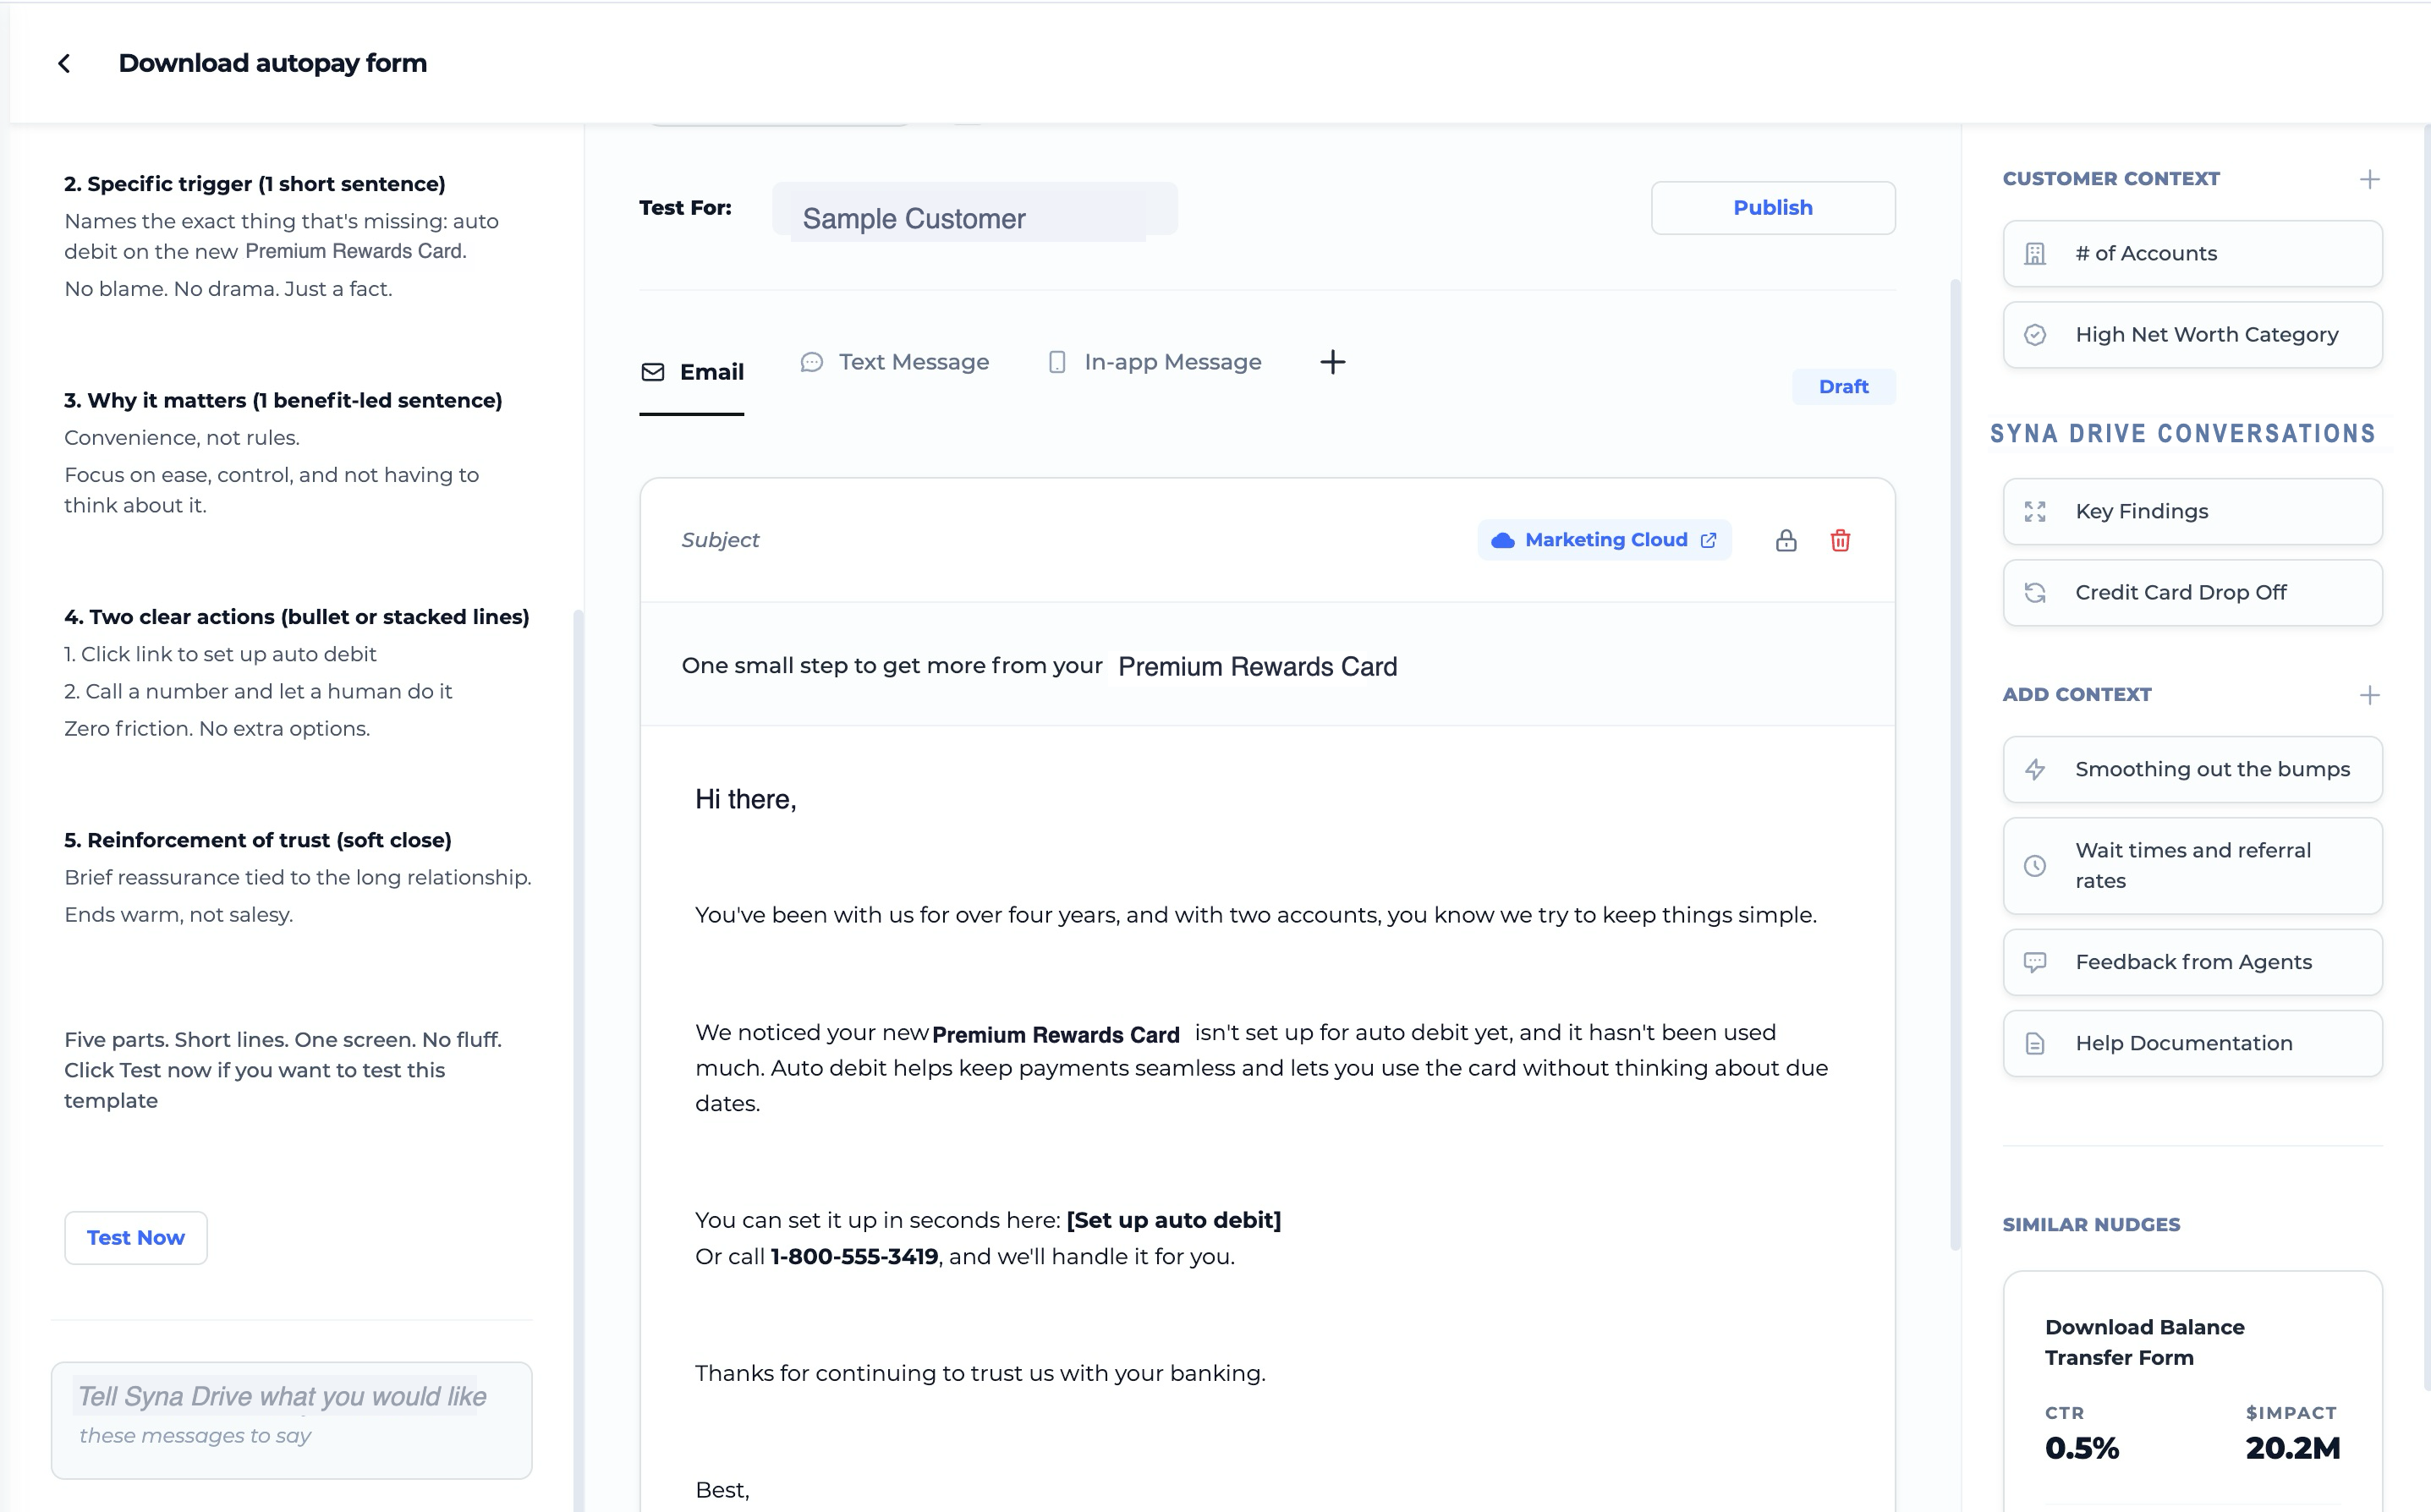Click the SIMILAR NUDGES heading
This screenshot has height=1512, width=2431.
pos(2091,1225)
